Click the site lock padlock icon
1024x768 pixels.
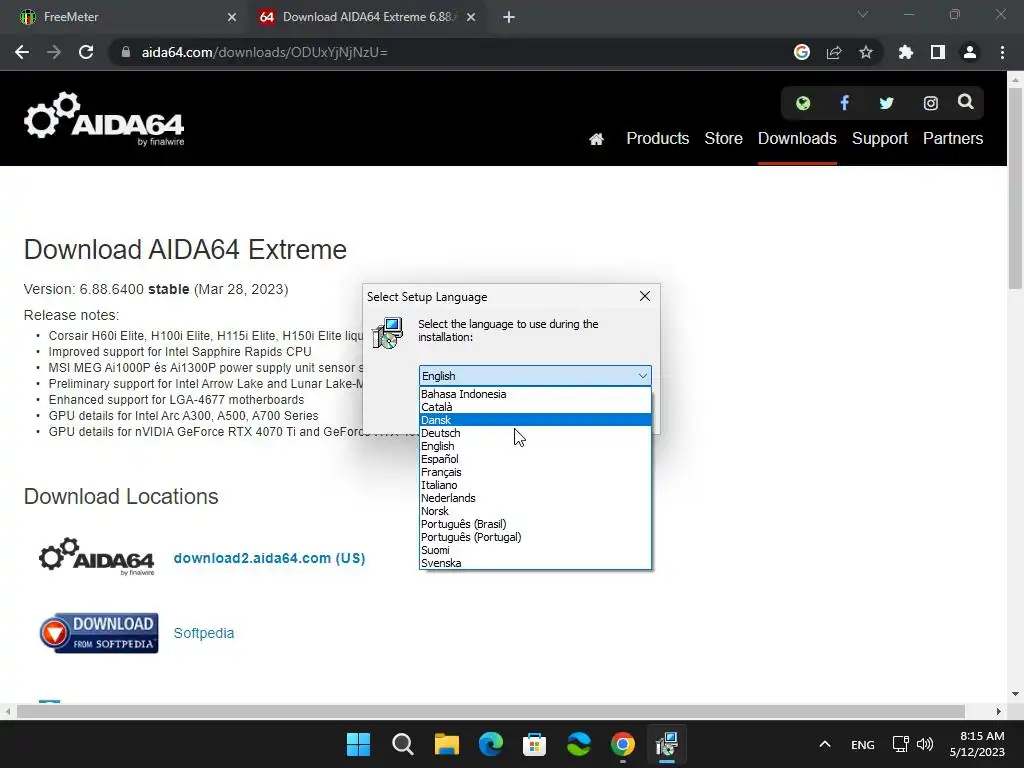pos(126,52)
